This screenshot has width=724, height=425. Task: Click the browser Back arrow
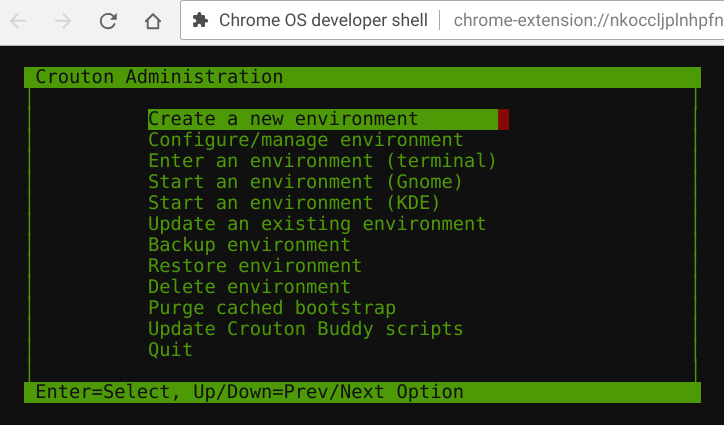(x=18, y=21)
